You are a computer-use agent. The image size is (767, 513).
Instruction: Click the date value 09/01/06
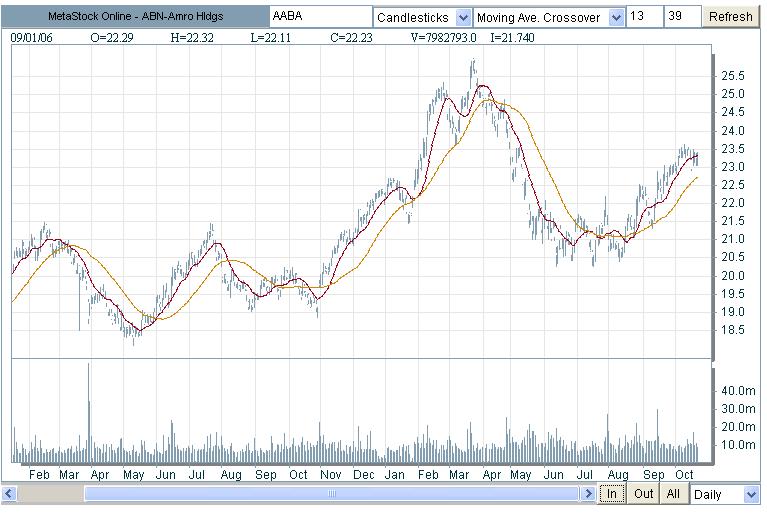[x=31, y=38]
